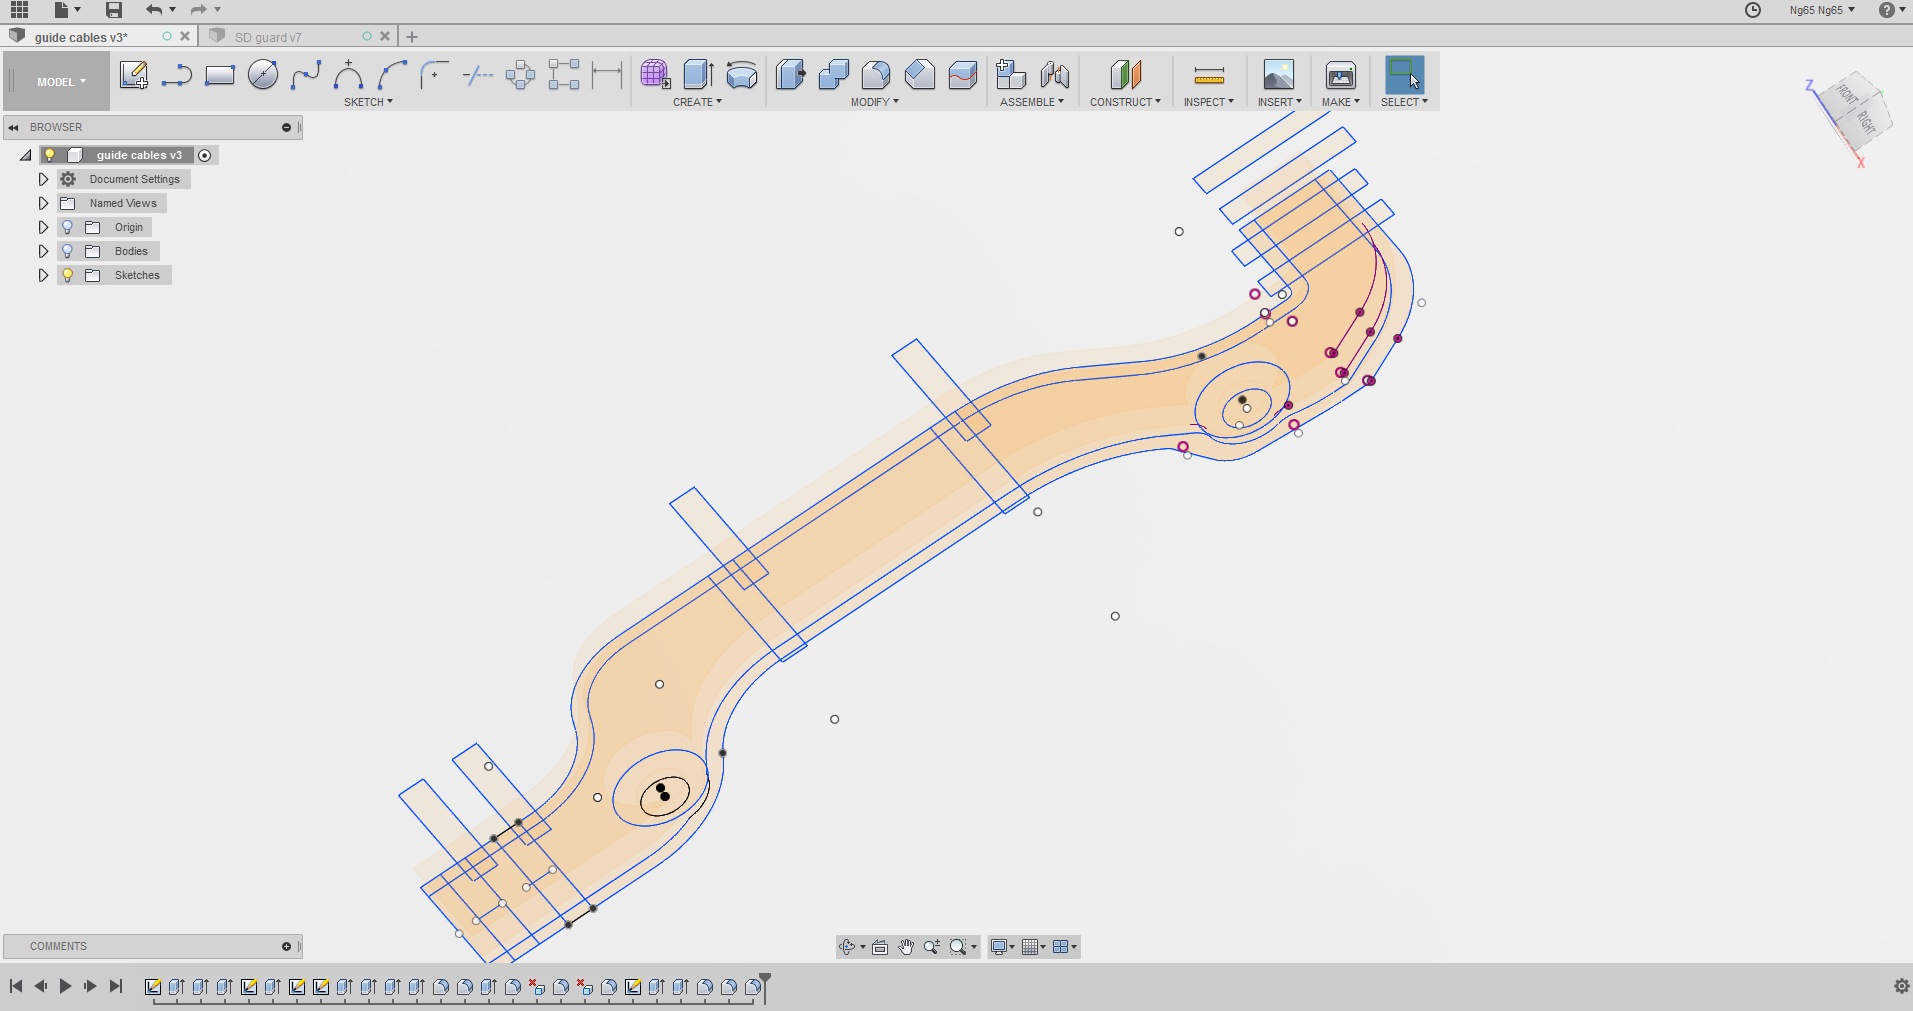Click the Save icon in top bar
Viewport: 1913px width, 1011px height.
(114, 10)
